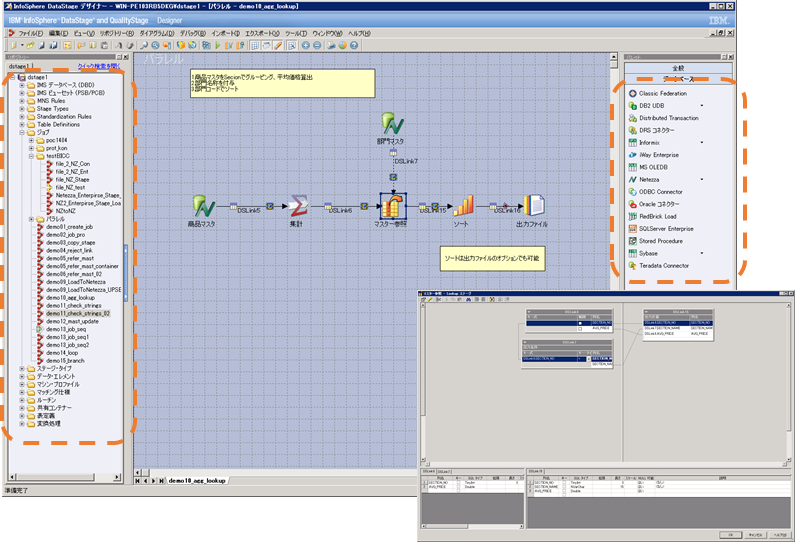Click the DSLink7 link label on canvas
Screen dimensions: 795x542
pos(406,161)
